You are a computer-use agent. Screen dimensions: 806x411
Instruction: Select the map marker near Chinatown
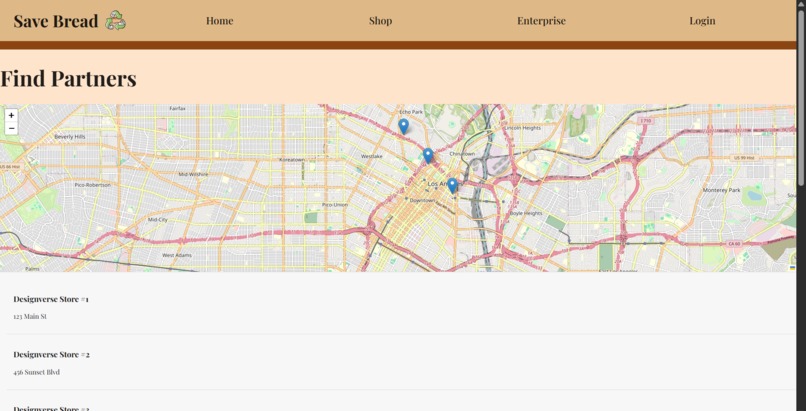[x=428, y=156]
